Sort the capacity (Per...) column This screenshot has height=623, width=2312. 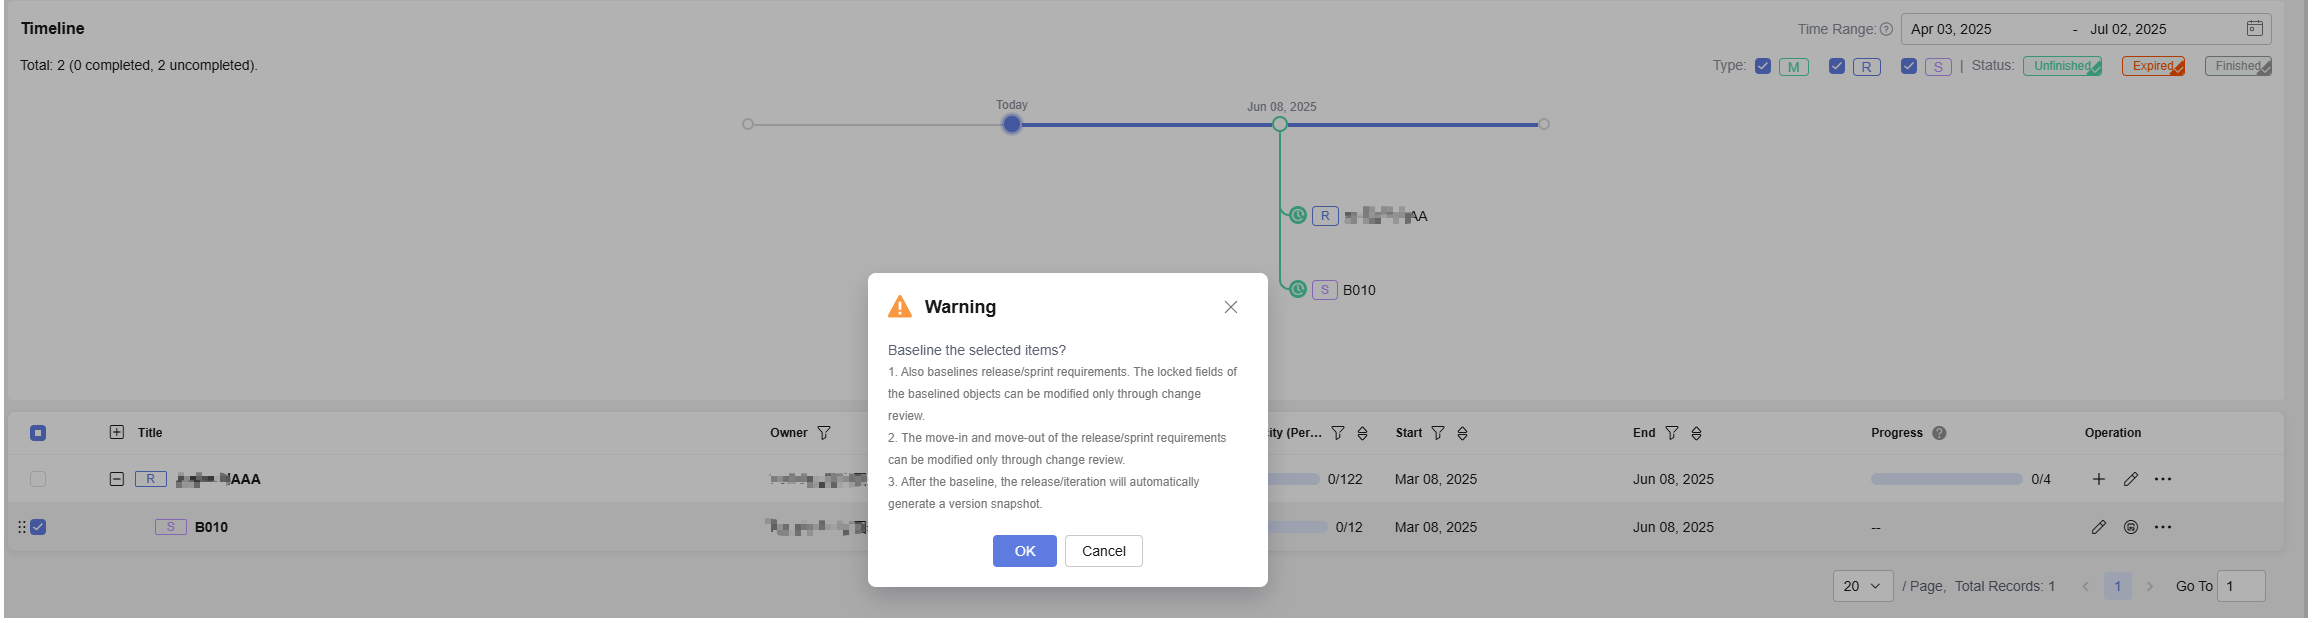pyautogui.click(x=1362, y=433)
